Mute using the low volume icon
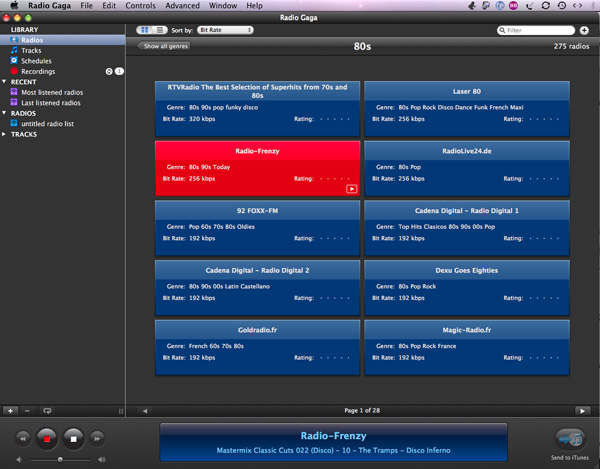 19,459
